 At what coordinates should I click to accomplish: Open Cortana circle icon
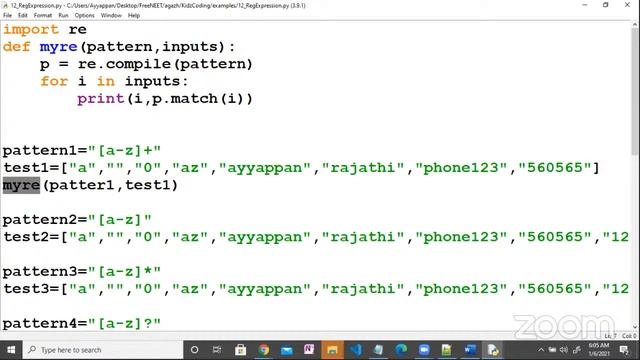point(195,350)
